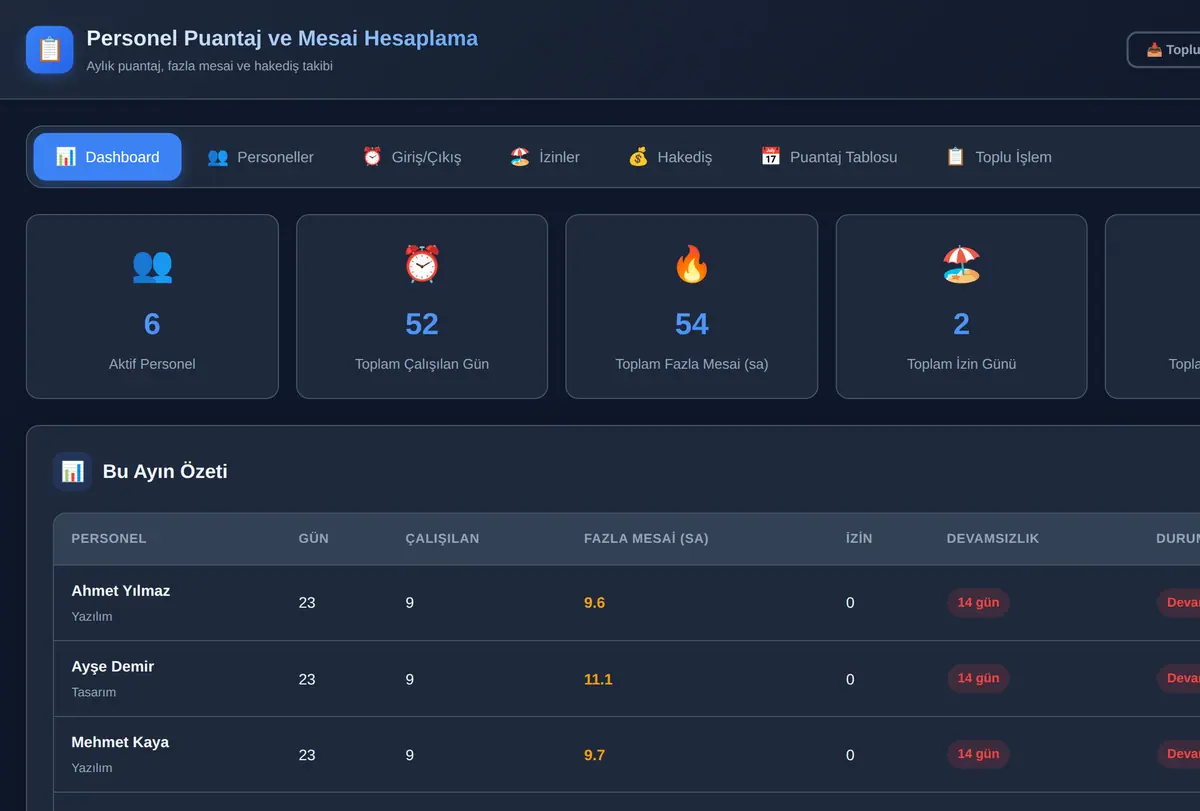Click the beach umbrella icon above Toplam İzin Günü

tap(962, 265)
